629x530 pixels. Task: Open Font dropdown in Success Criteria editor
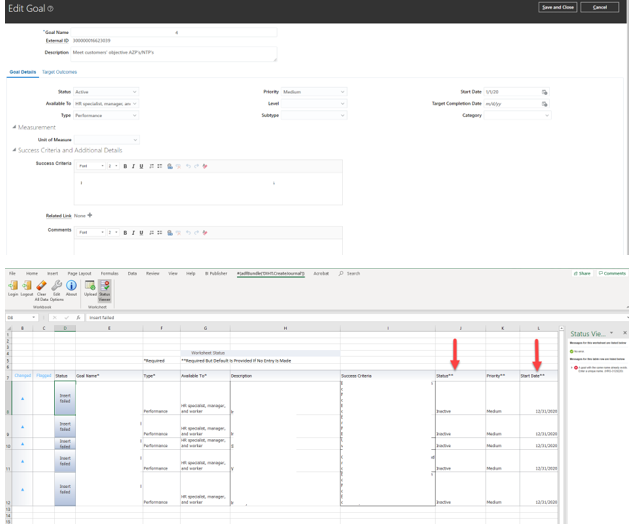(x=91, y=166)
